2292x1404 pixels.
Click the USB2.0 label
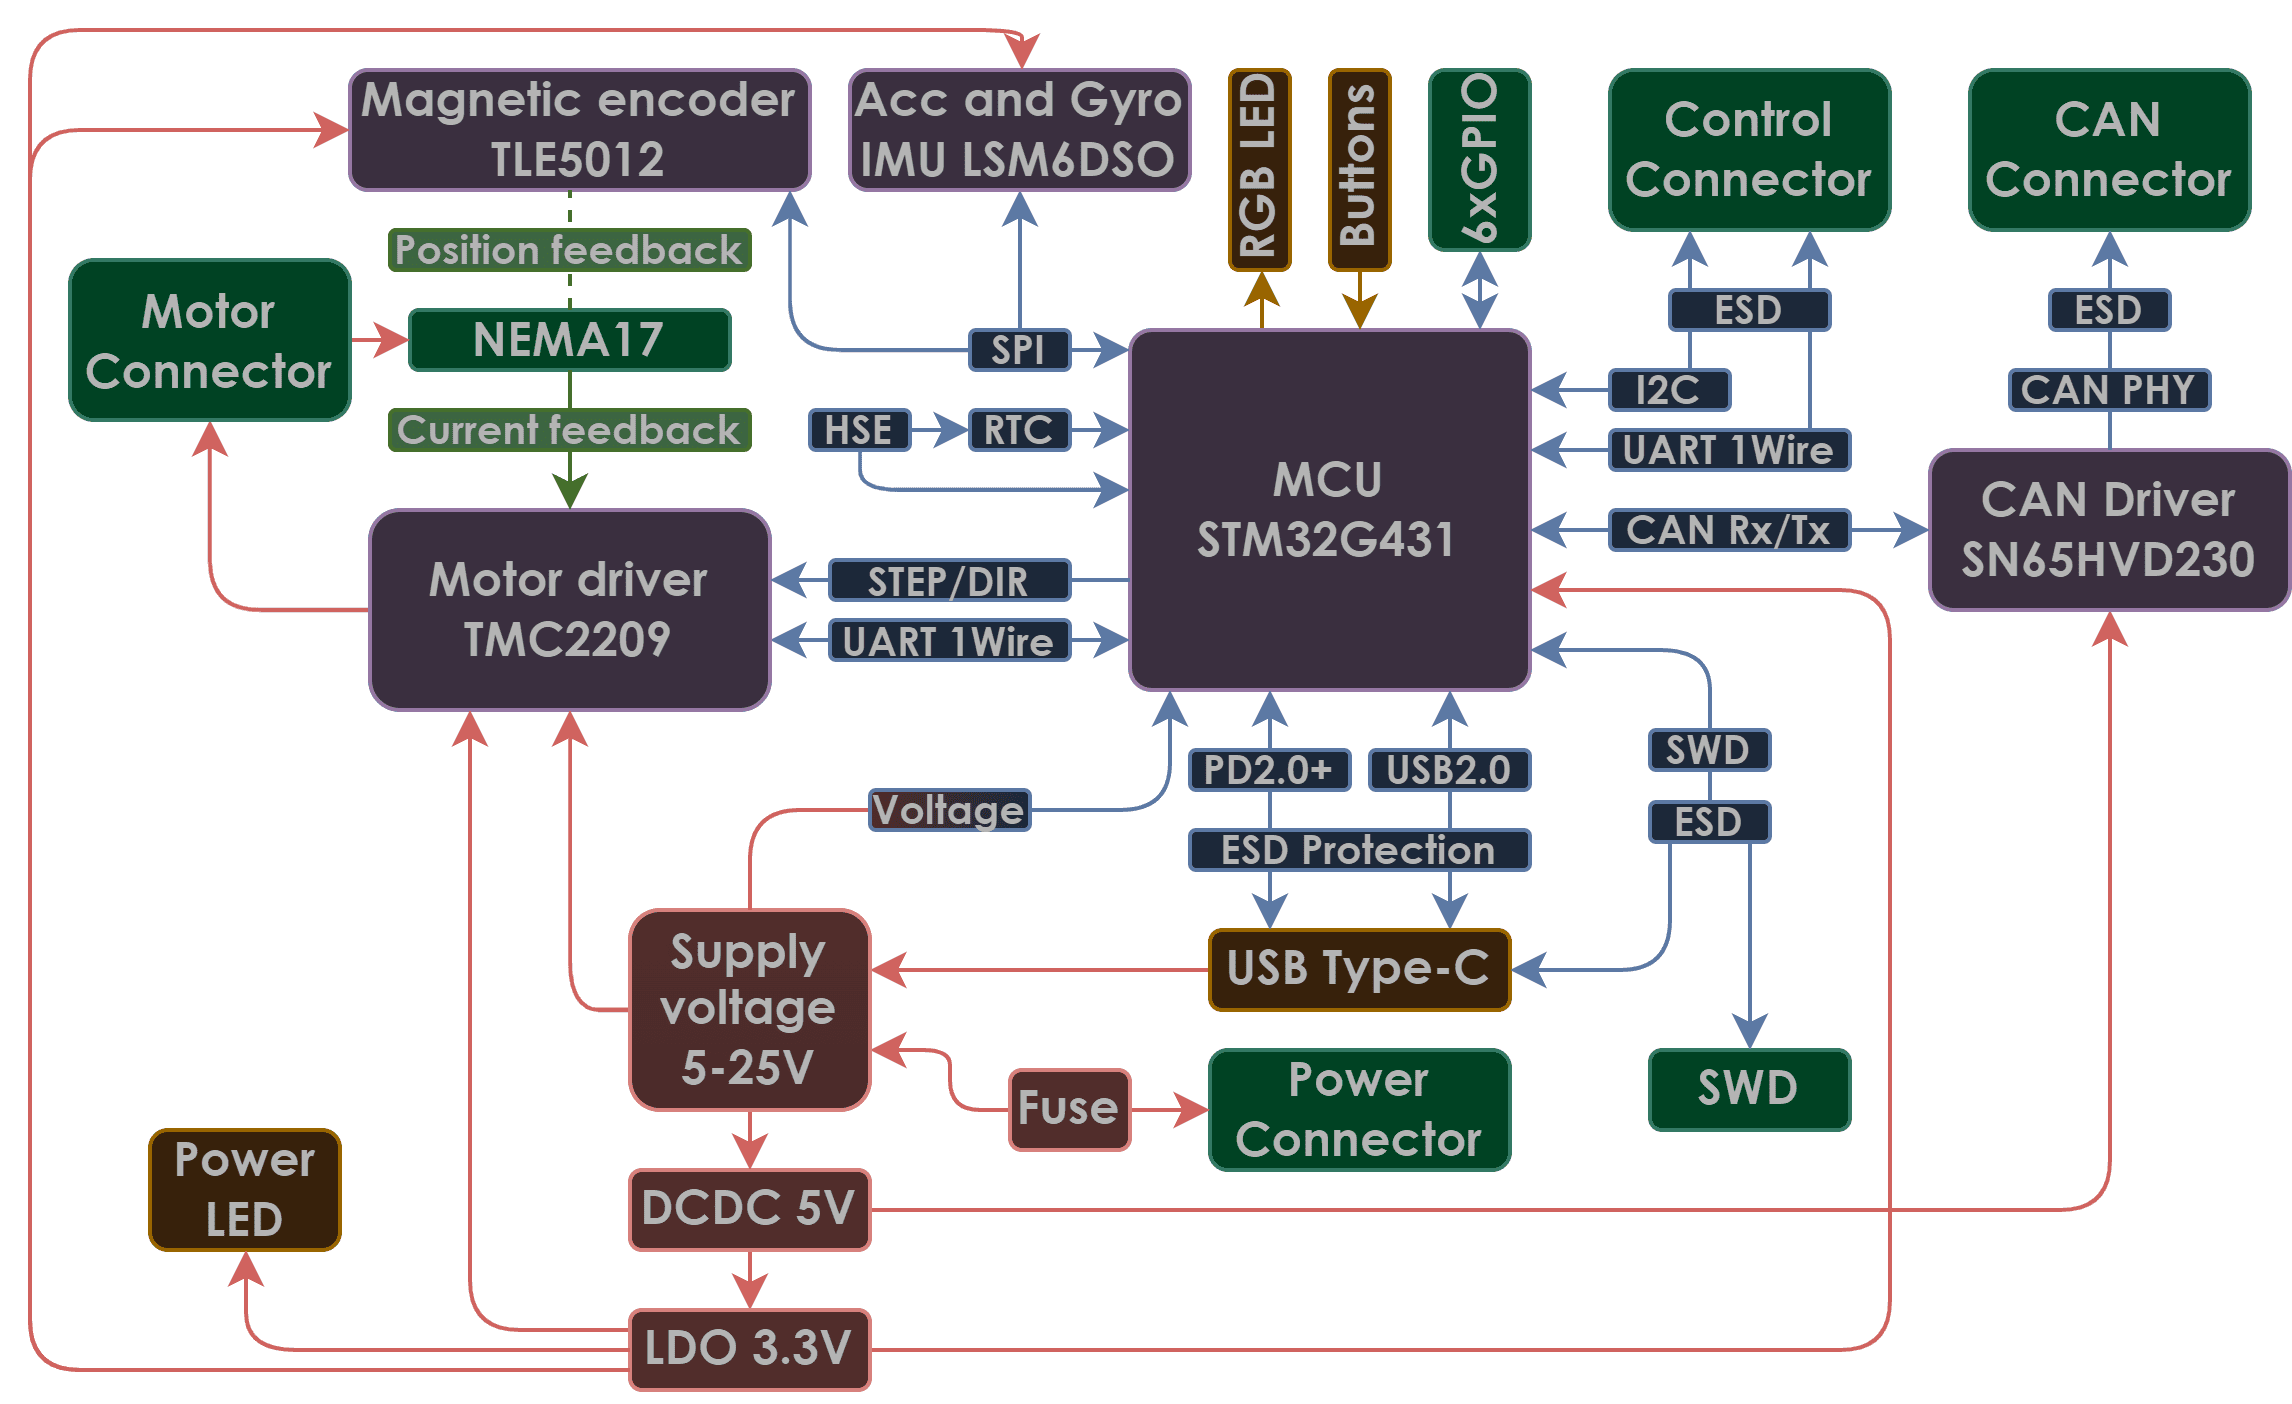(1449, 770)
